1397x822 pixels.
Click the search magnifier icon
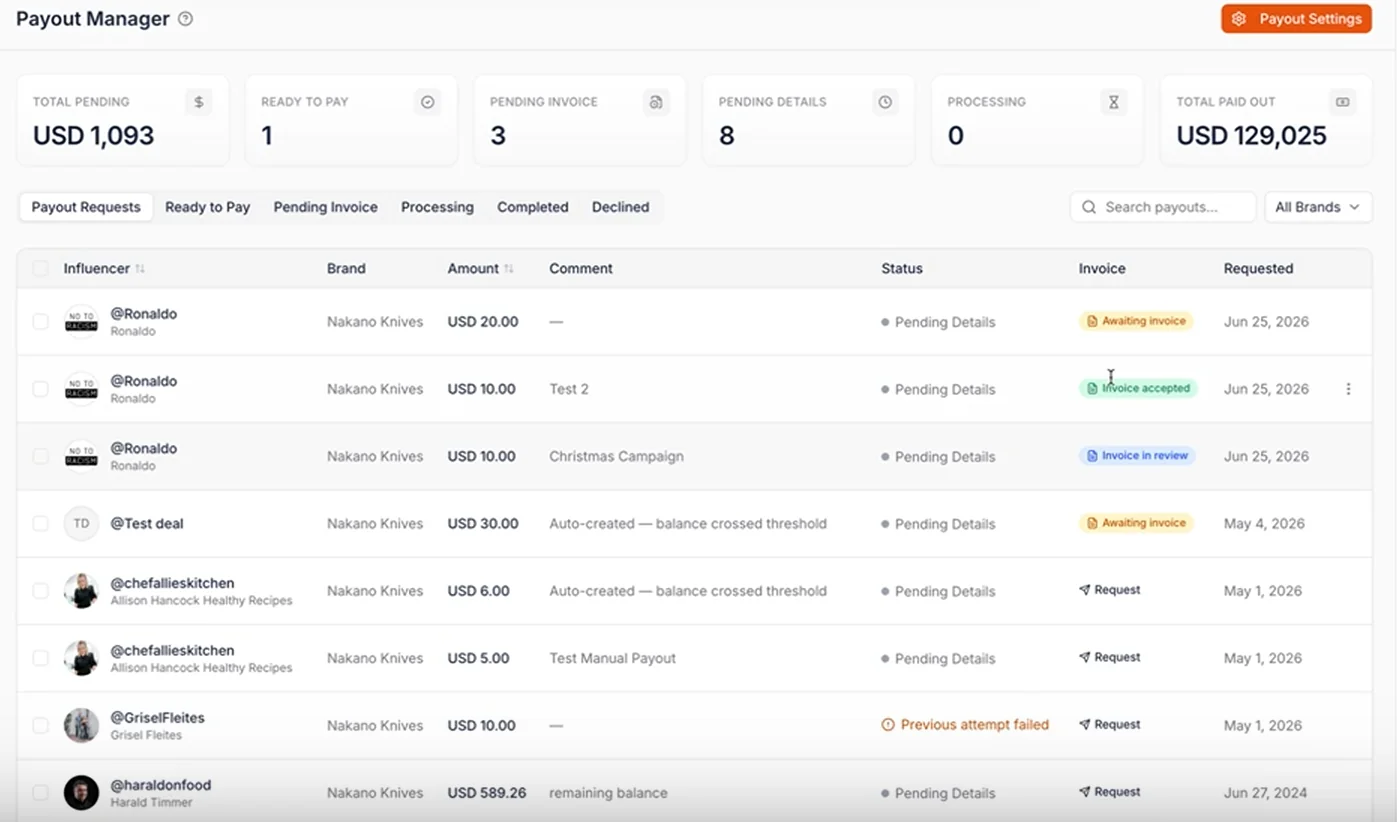pos(1090,207)
